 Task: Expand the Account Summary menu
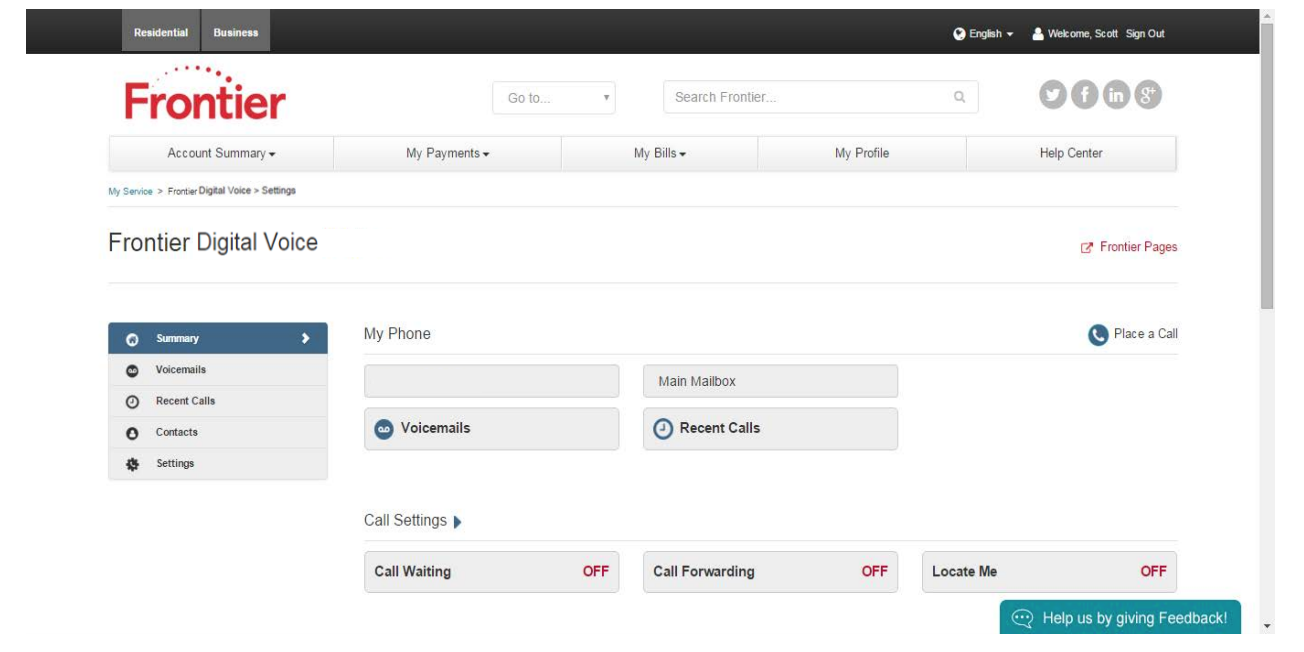(221, 154)
